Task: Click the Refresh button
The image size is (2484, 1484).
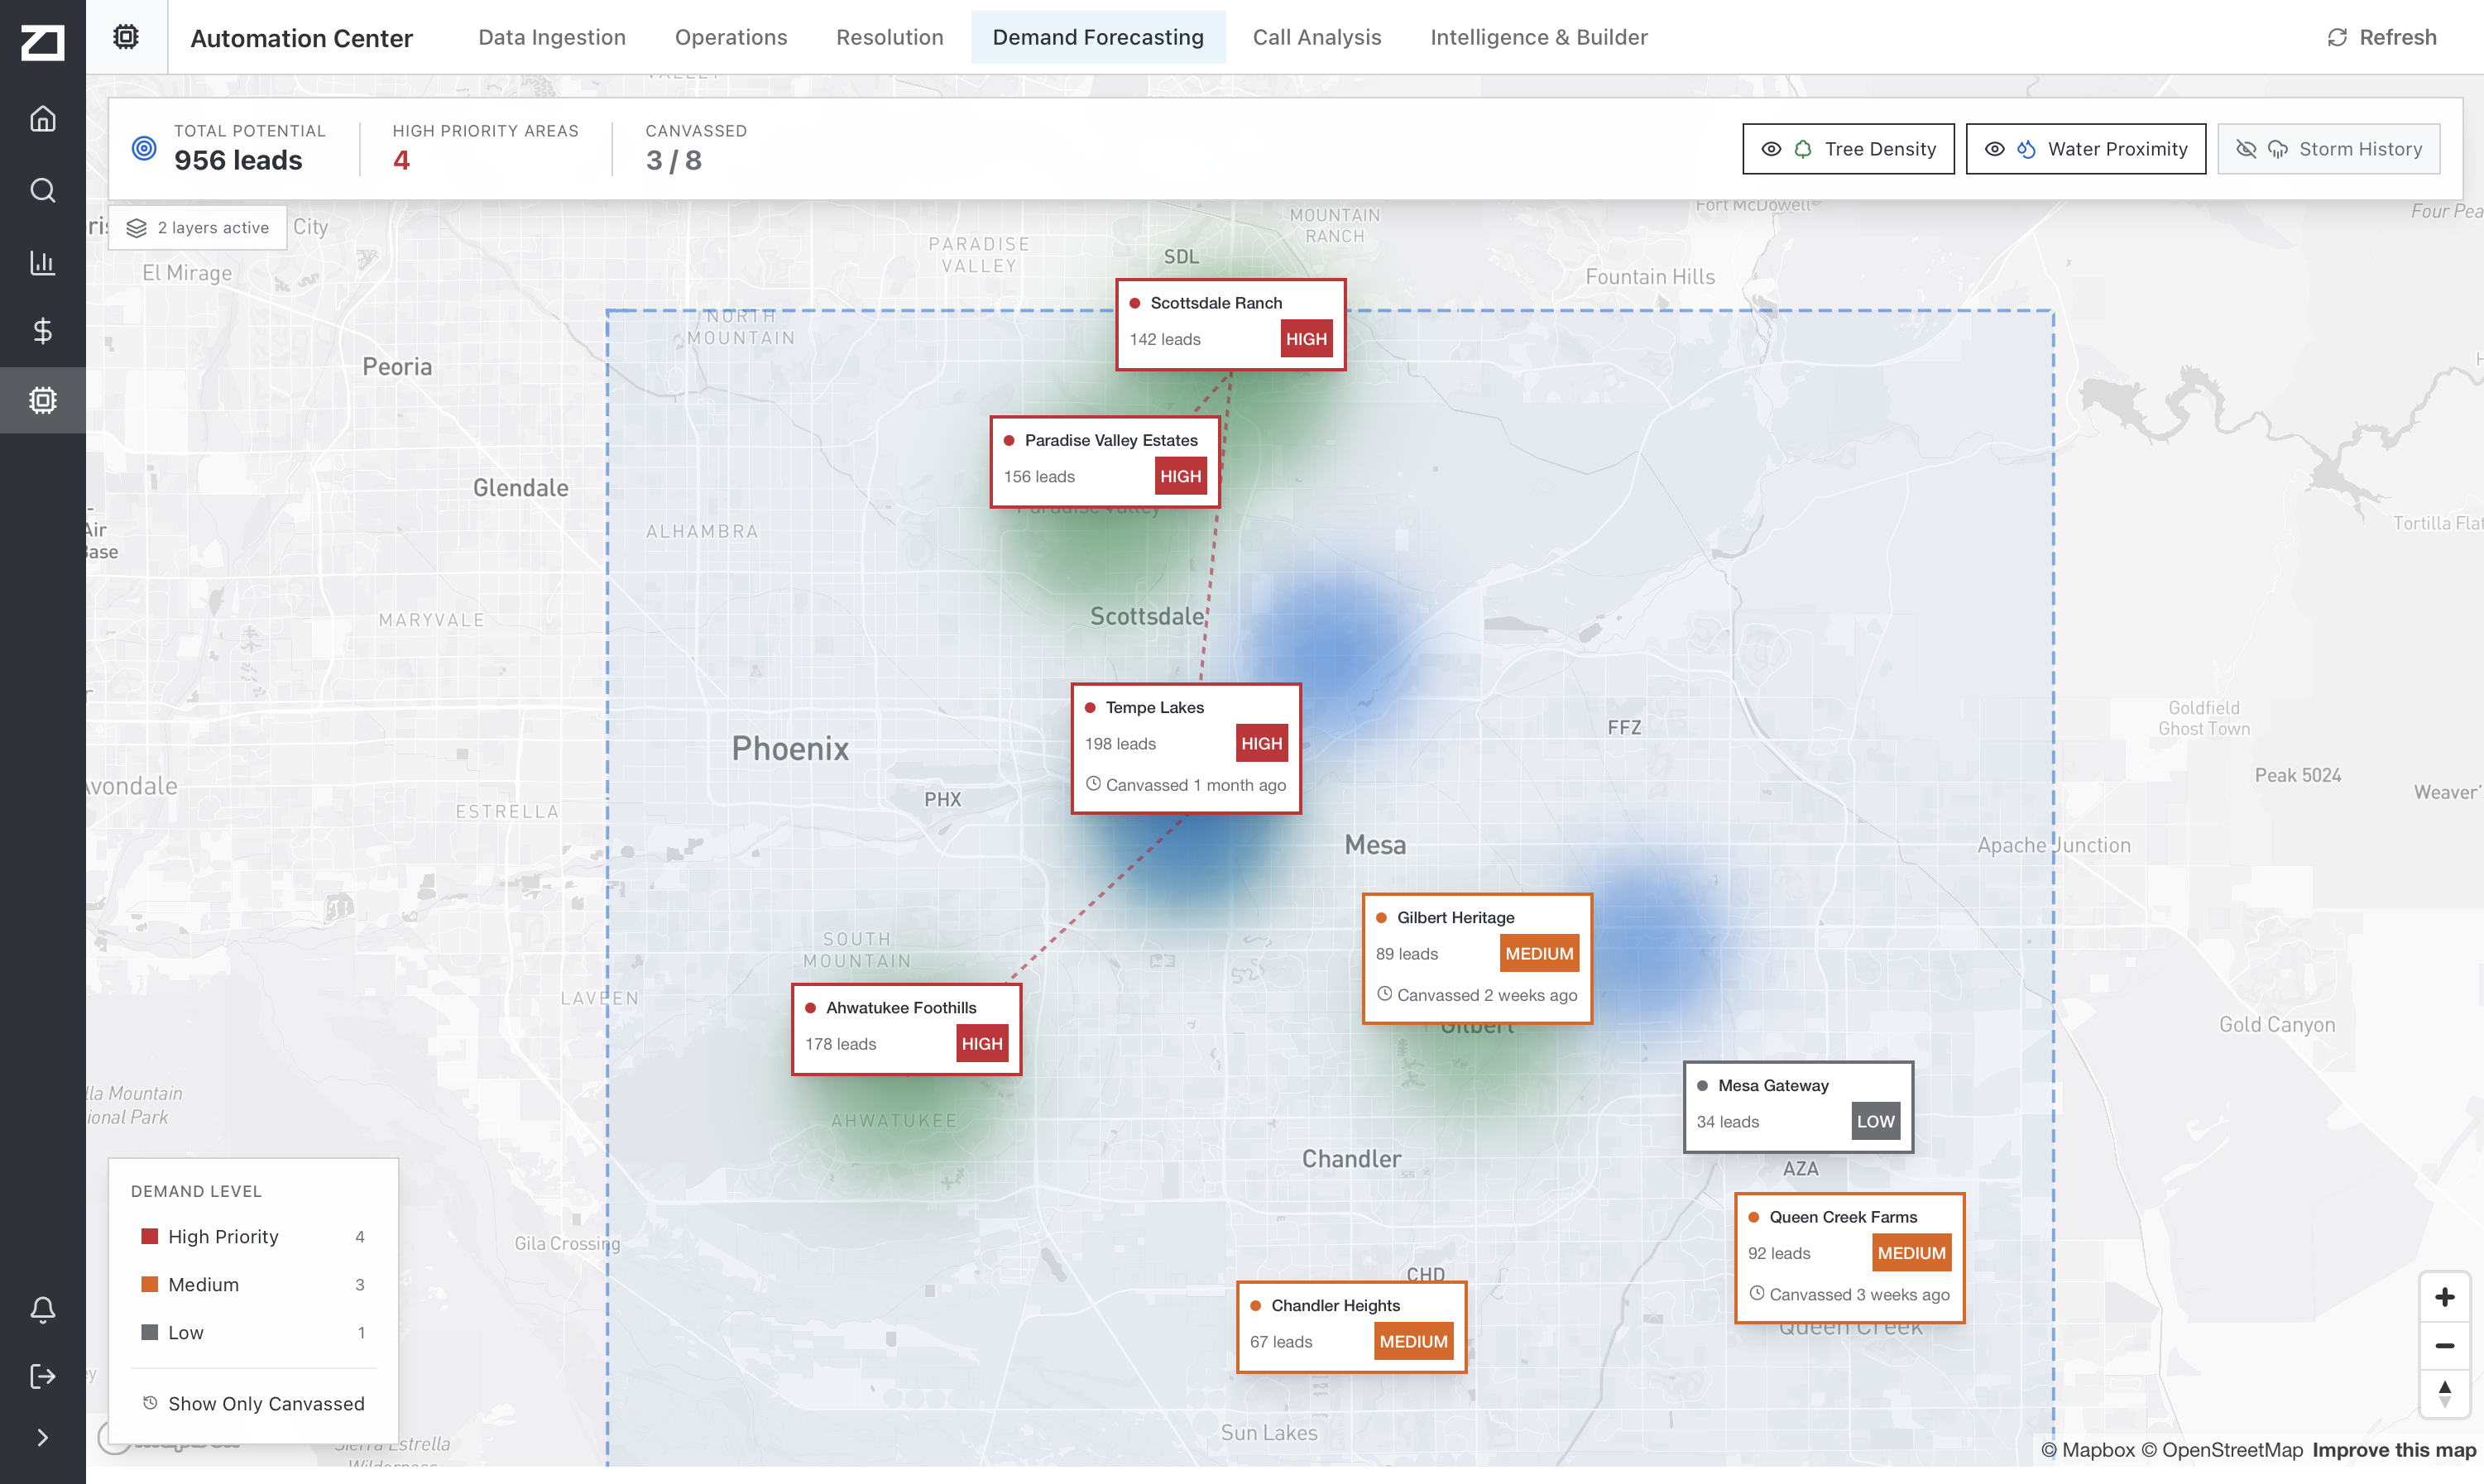Action: click(x=2382, y=37)
